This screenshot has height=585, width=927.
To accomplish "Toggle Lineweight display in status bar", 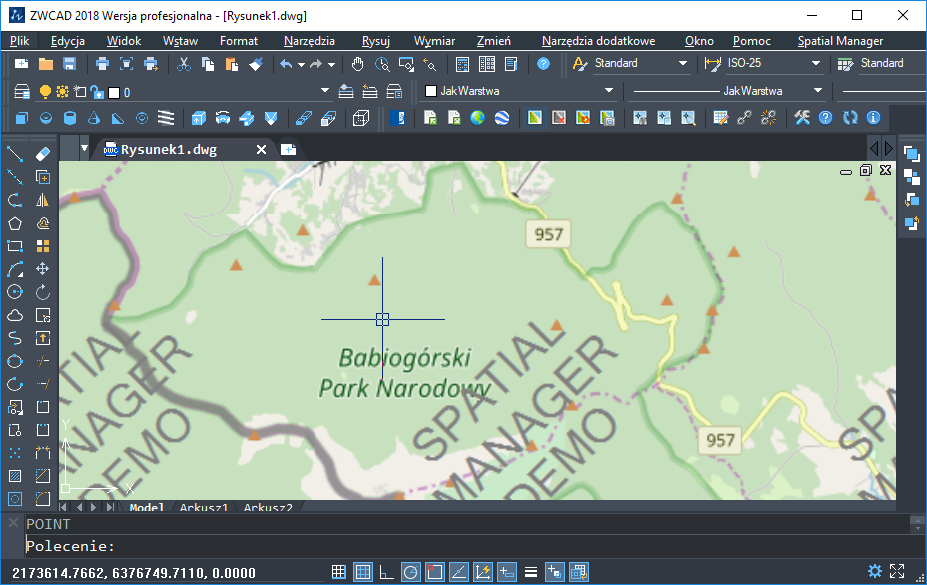I will [x=531, y=572].
